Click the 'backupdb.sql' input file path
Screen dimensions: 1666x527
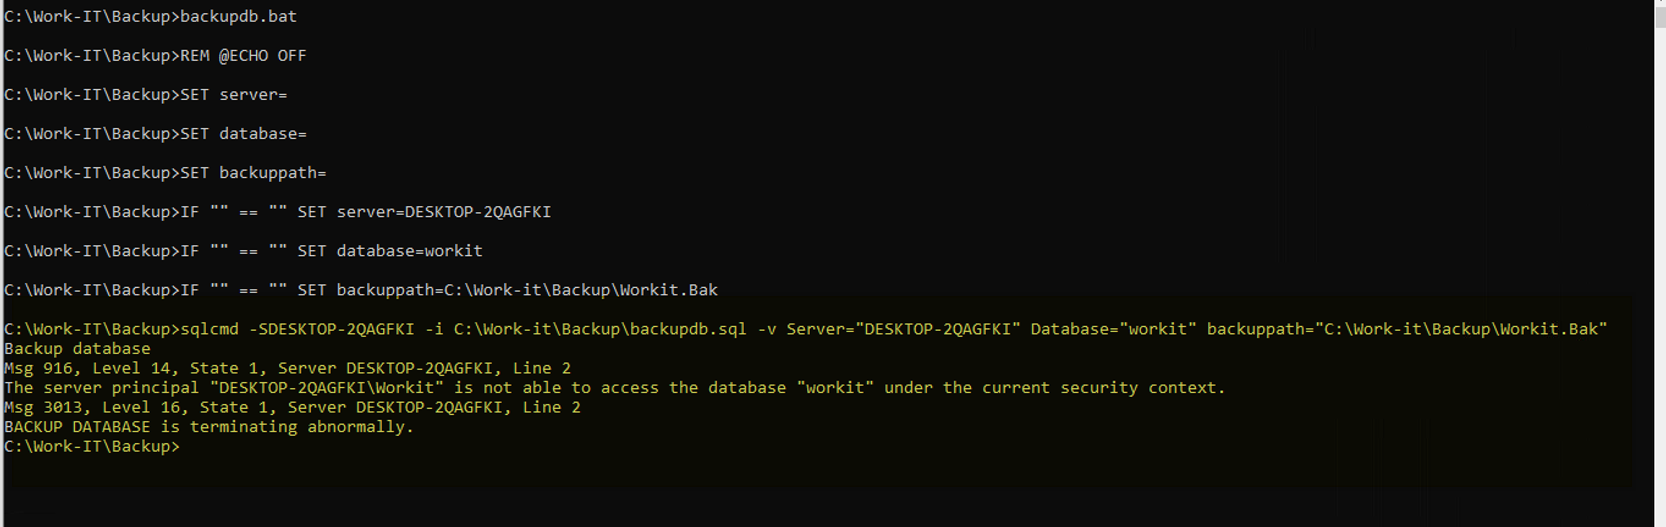(600, 329)
